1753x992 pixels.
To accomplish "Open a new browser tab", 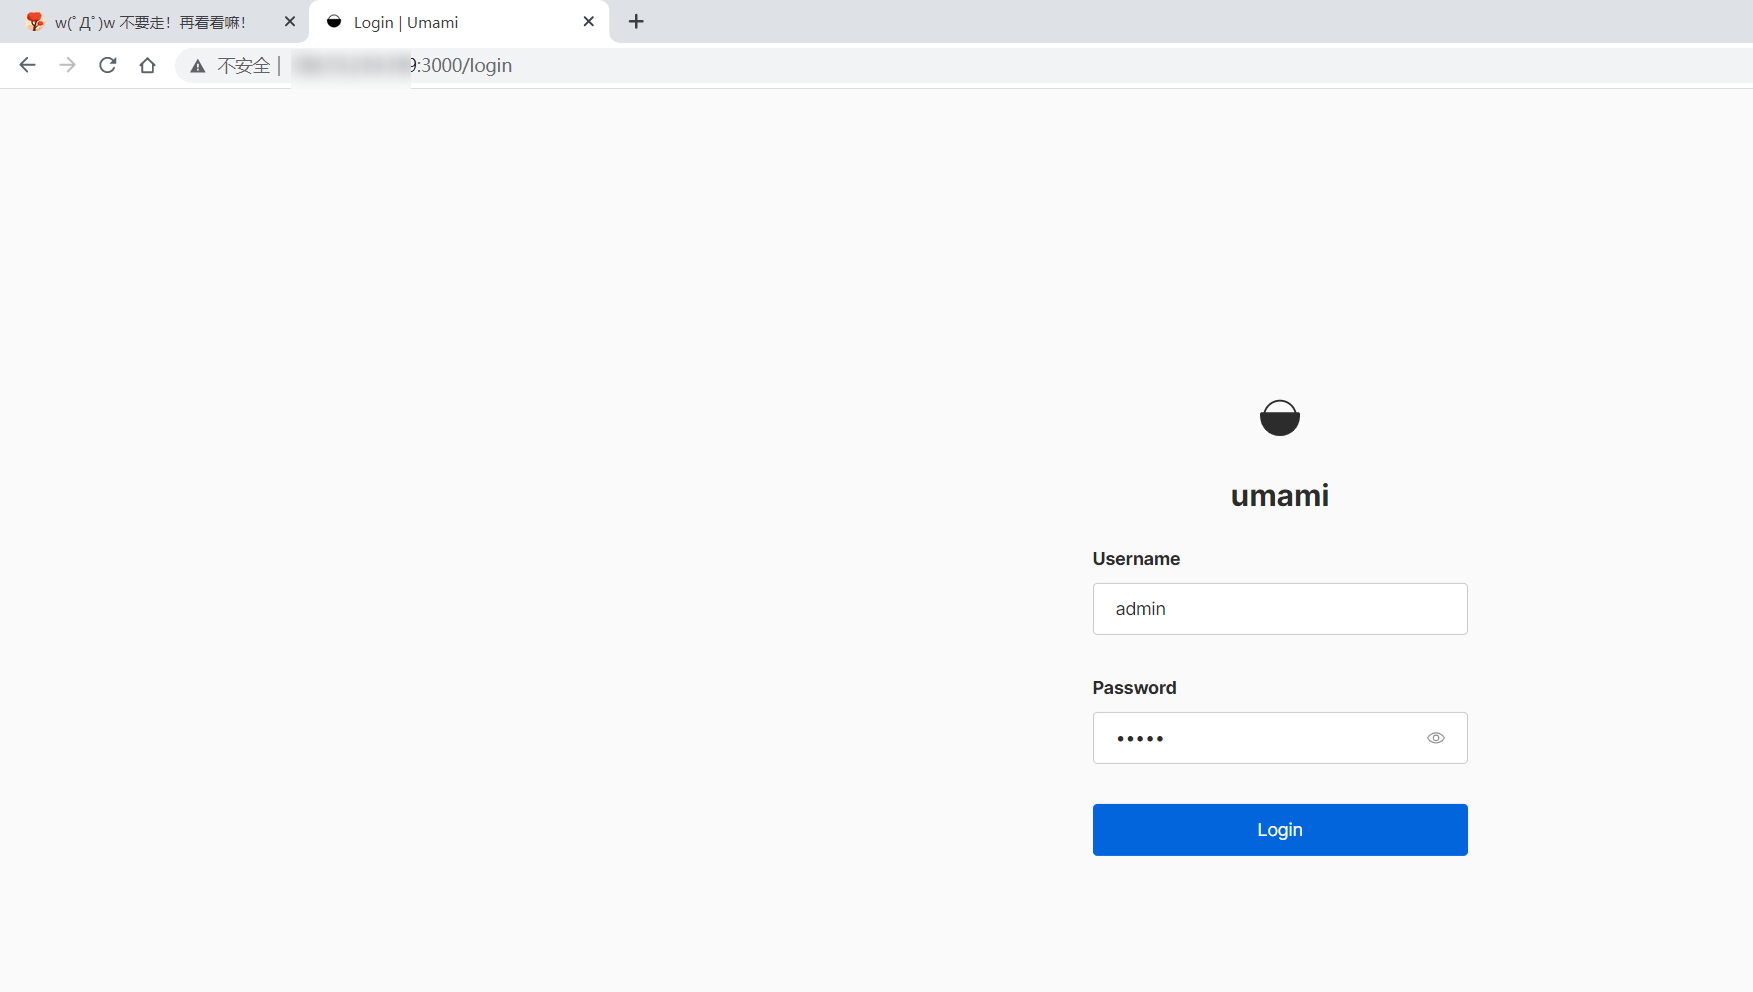I will pos(636,21).
